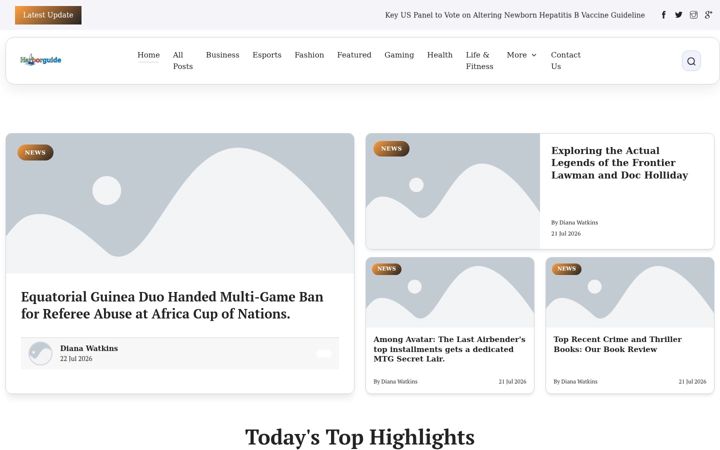
Task: Click Diana Watkins avatar on main article
Action: tap(40, 354)
